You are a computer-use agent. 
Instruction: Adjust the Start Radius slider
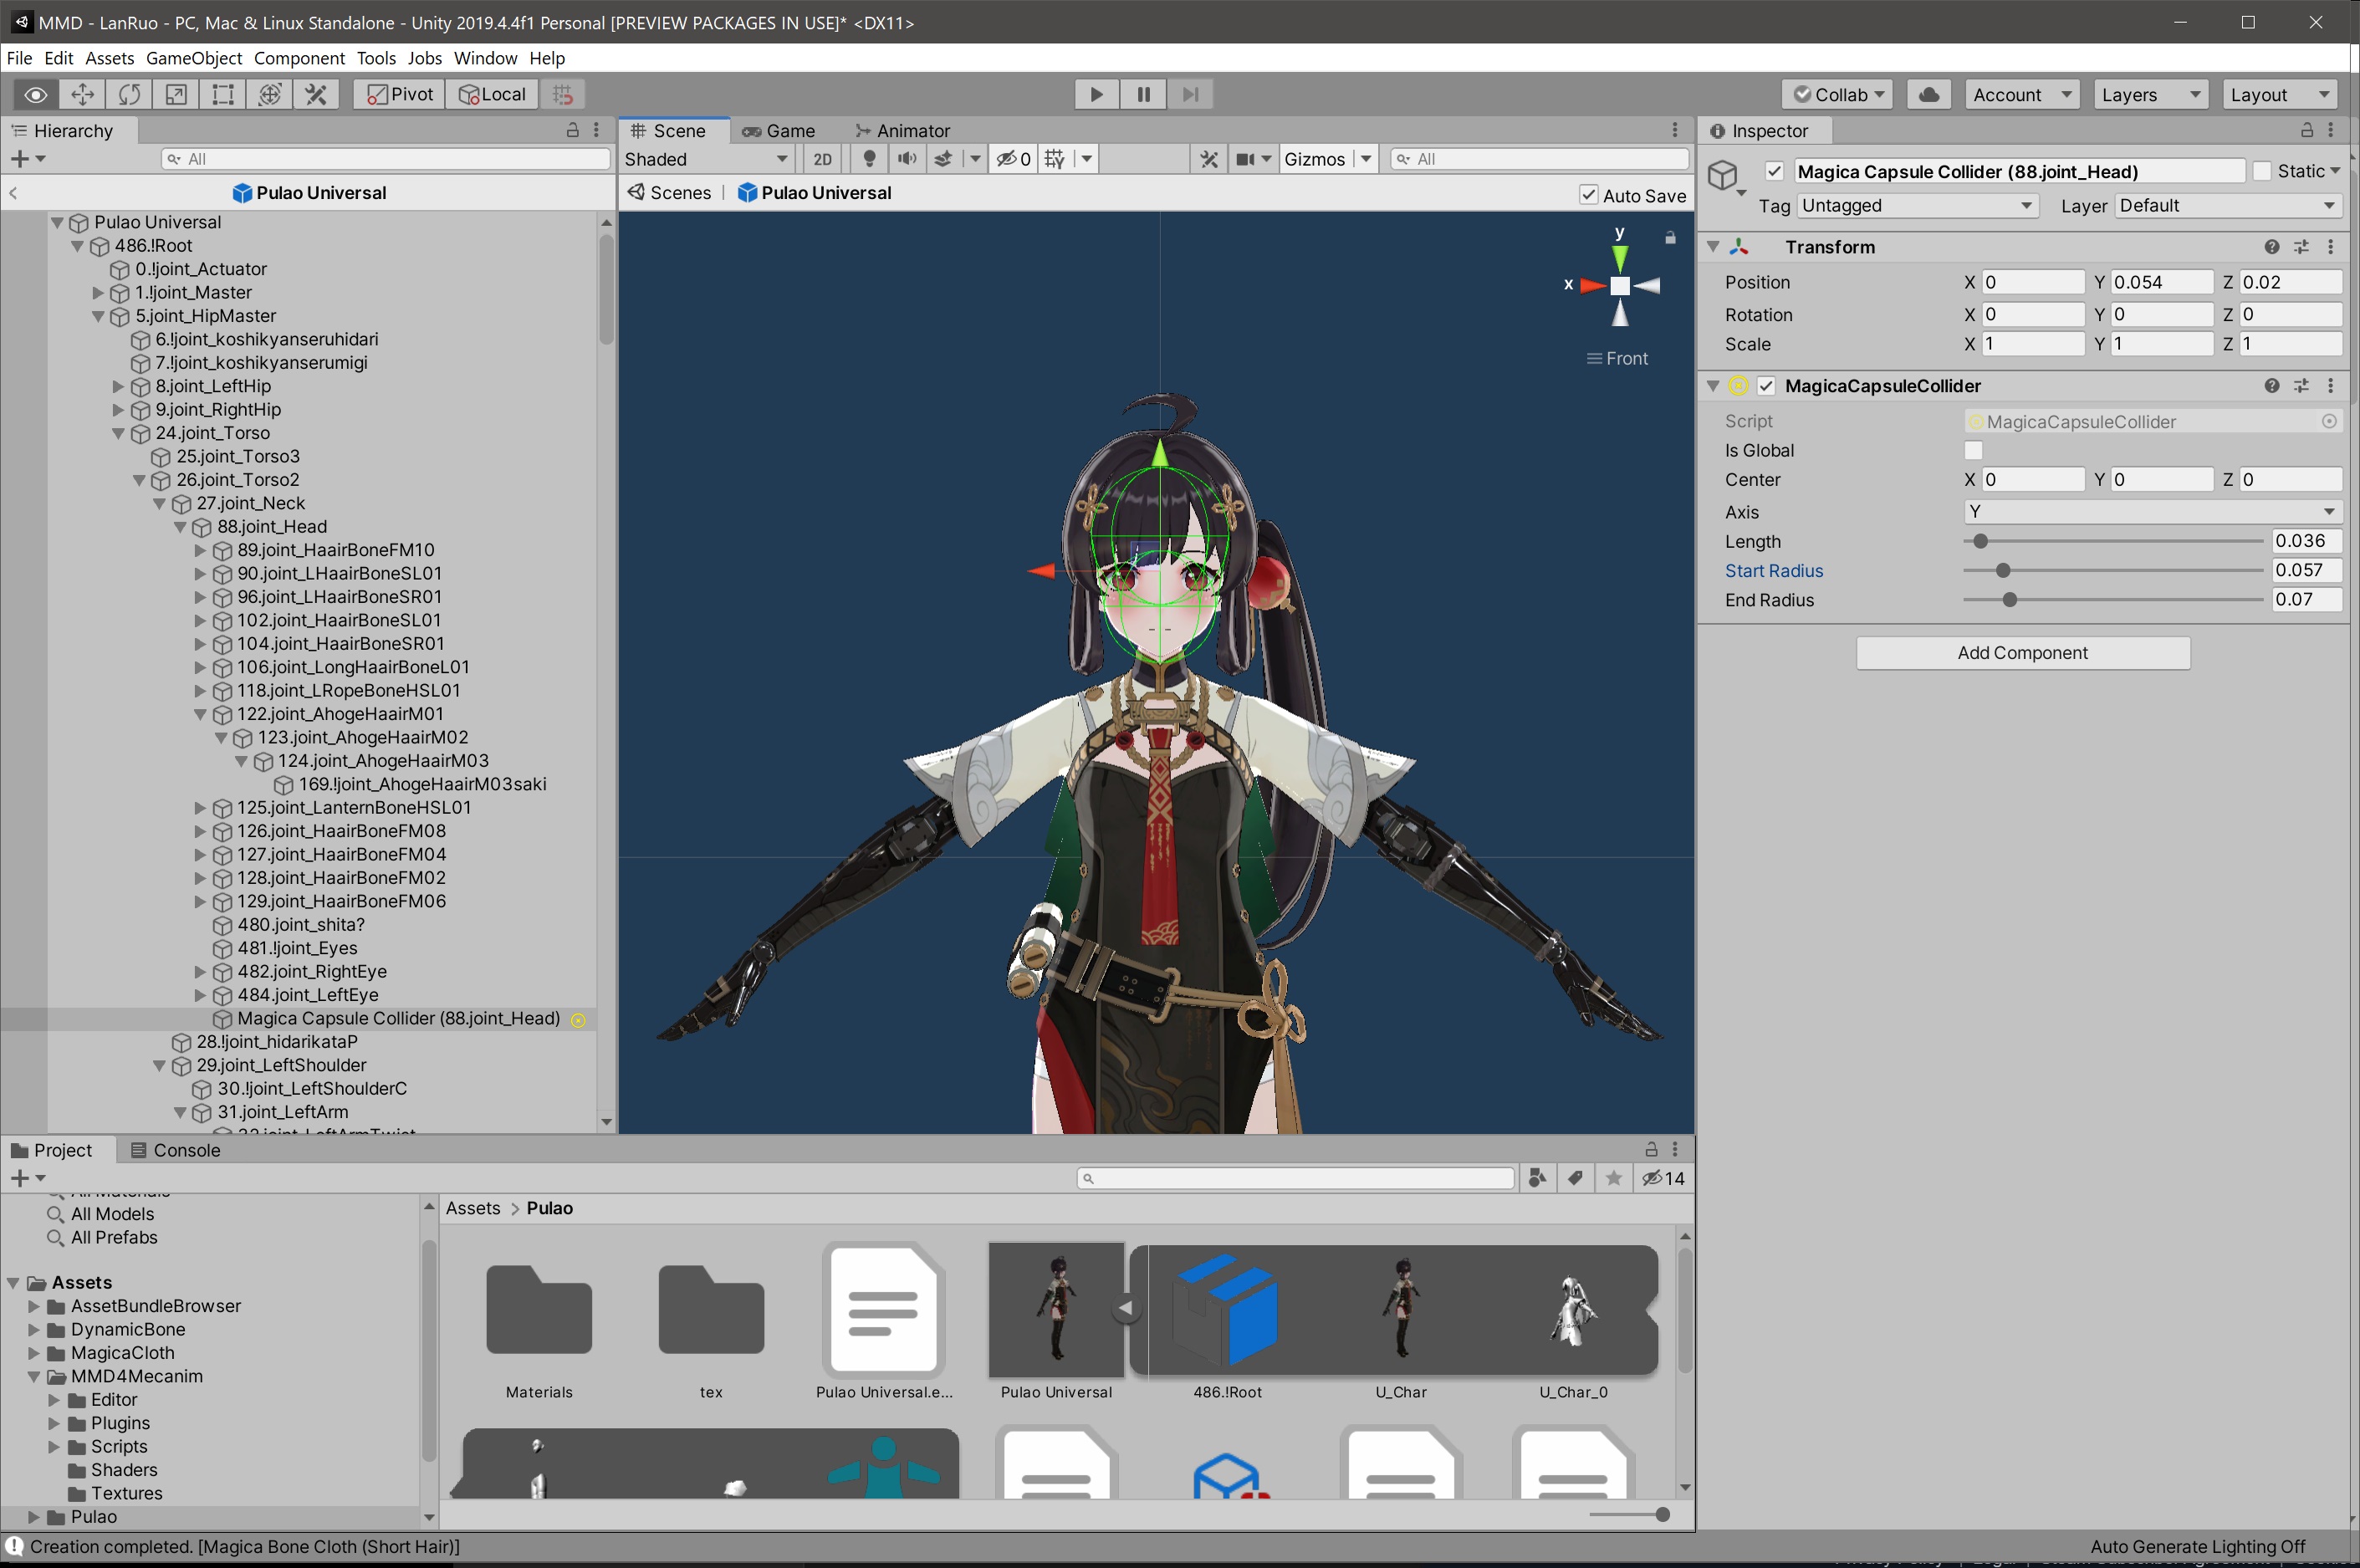[2002, 570]
